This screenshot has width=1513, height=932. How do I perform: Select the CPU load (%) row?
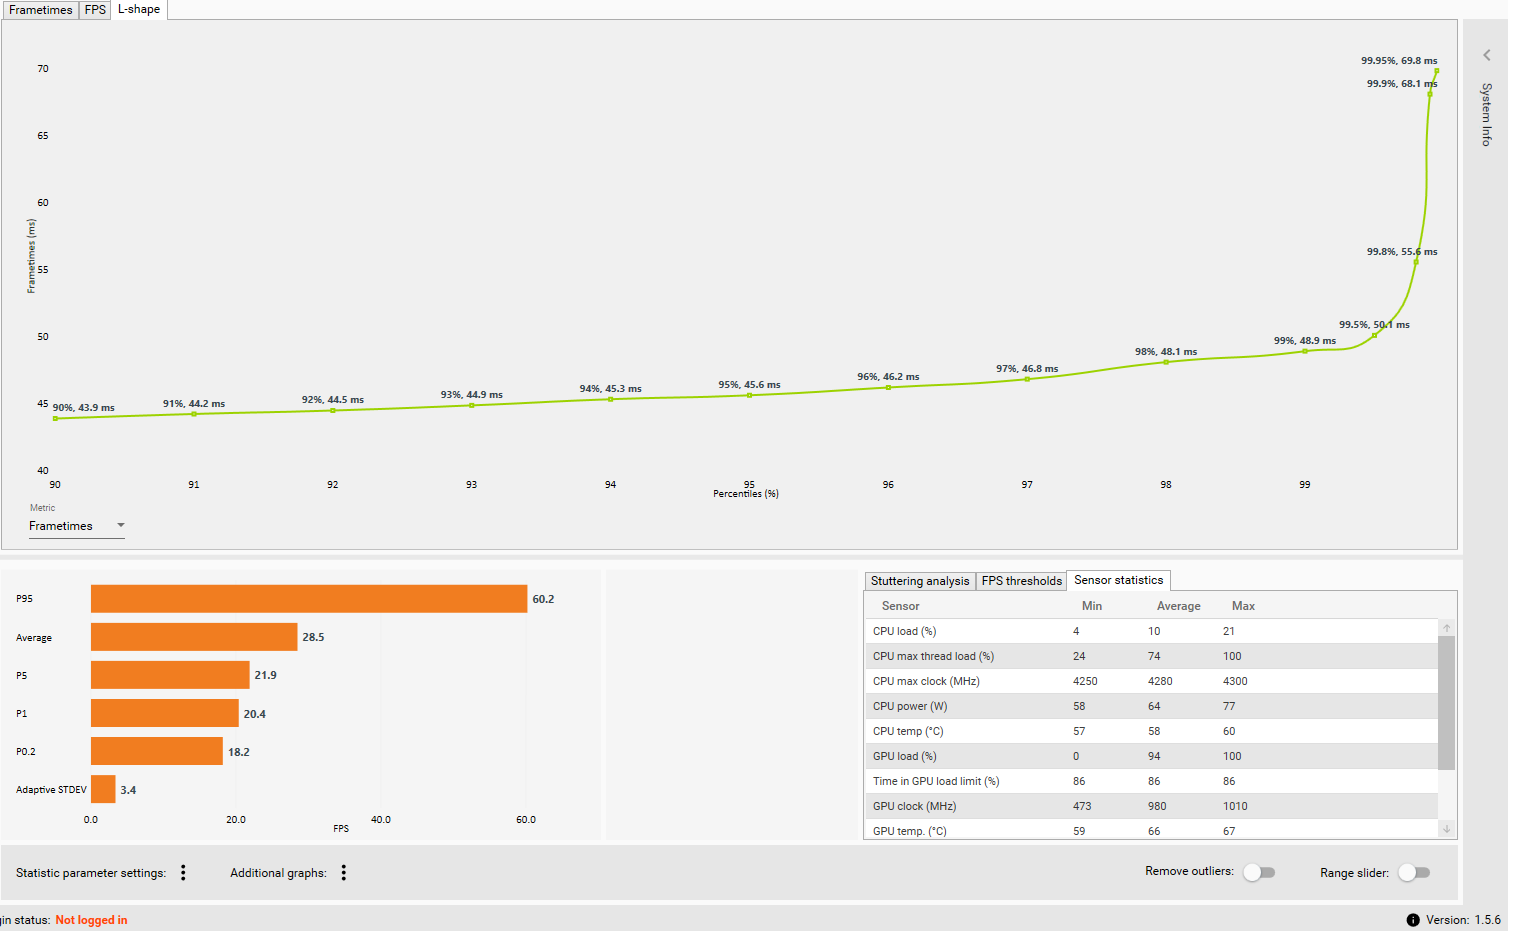click(1151, 631)
